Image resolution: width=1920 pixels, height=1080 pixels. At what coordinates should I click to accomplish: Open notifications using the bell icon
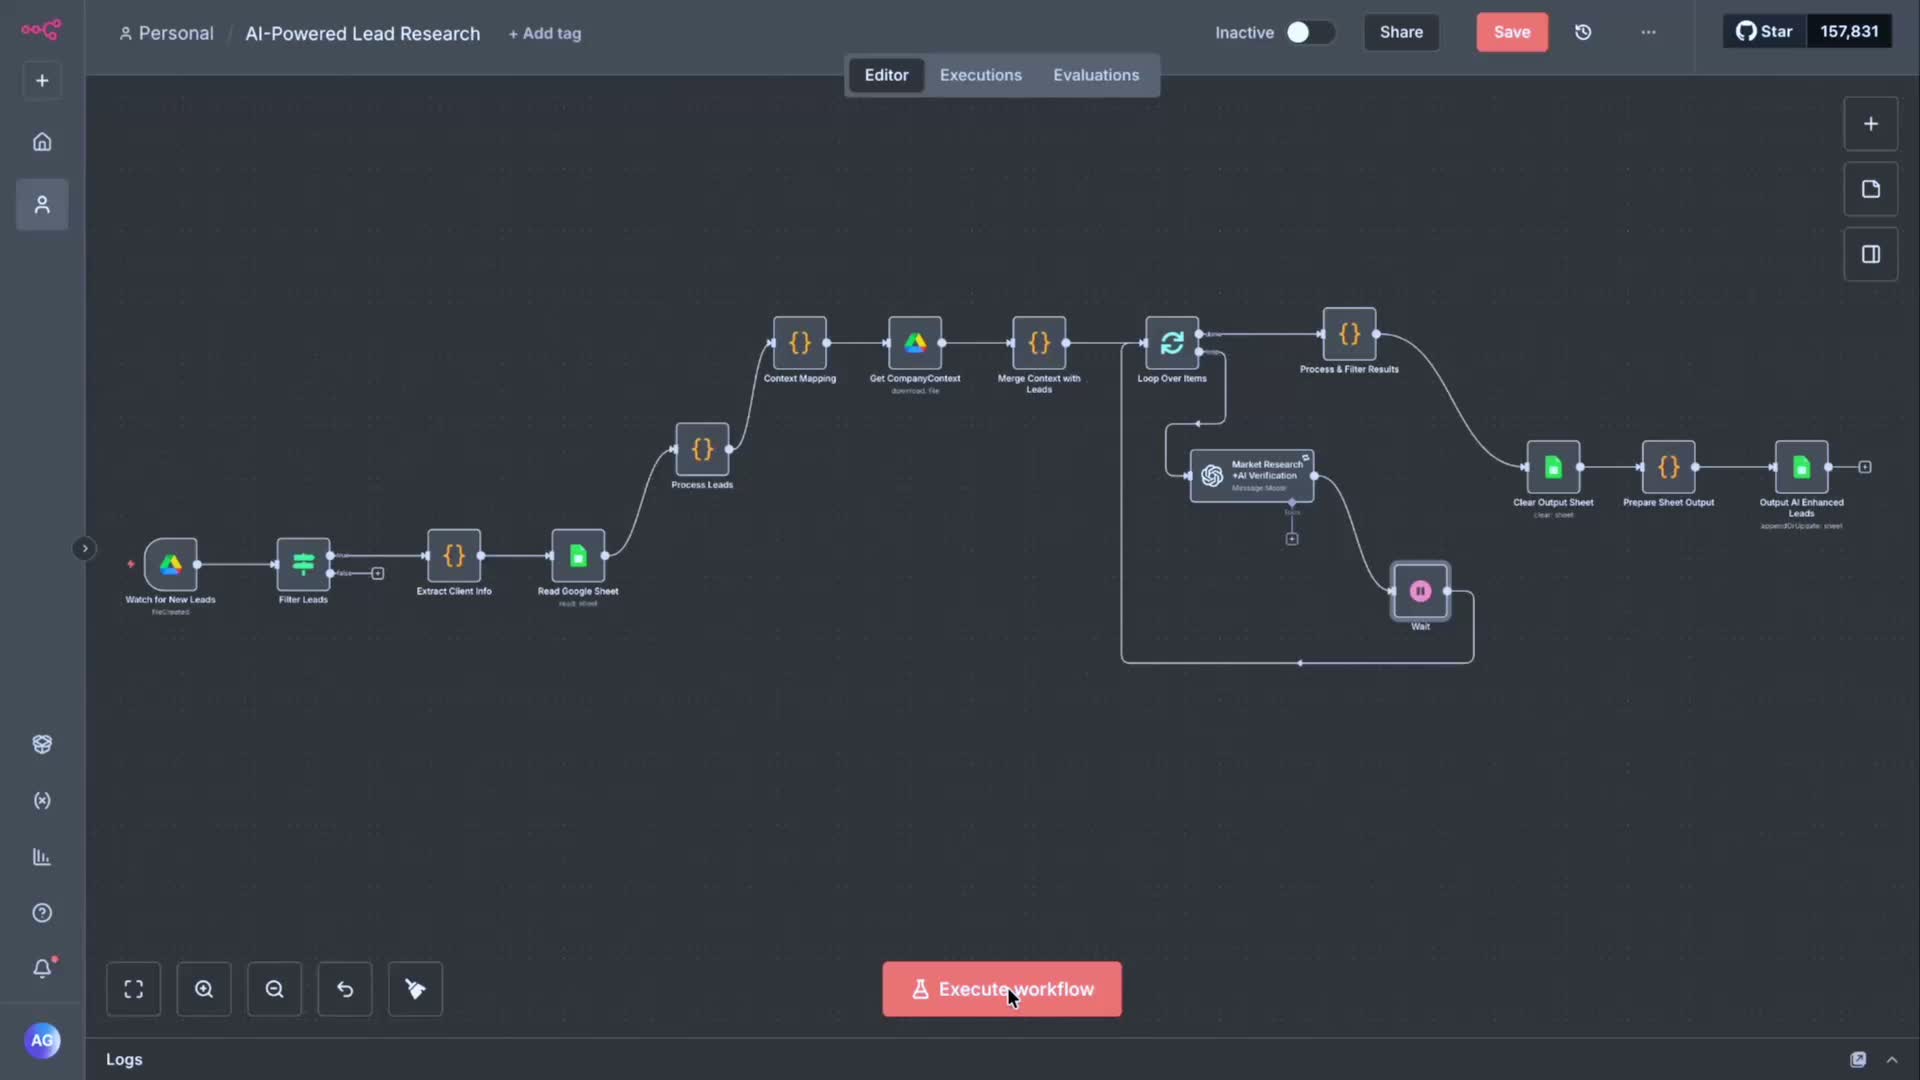pyautogui.click(x=41, y=968)
